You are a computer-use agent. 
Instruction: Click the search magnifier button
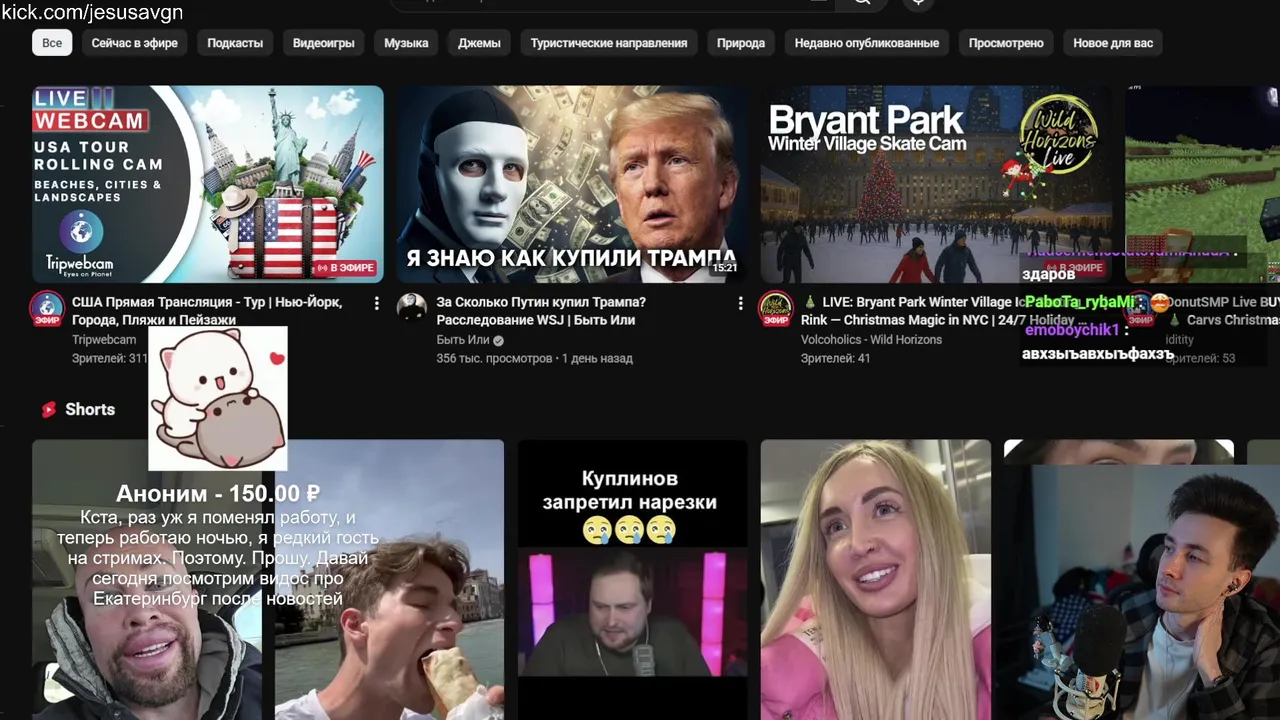pyautogui.click(x=861, y=3)
